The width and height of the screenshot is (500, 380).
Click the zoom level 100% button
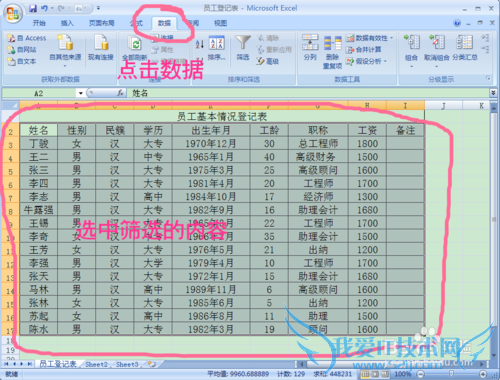(x=403, y=374)
